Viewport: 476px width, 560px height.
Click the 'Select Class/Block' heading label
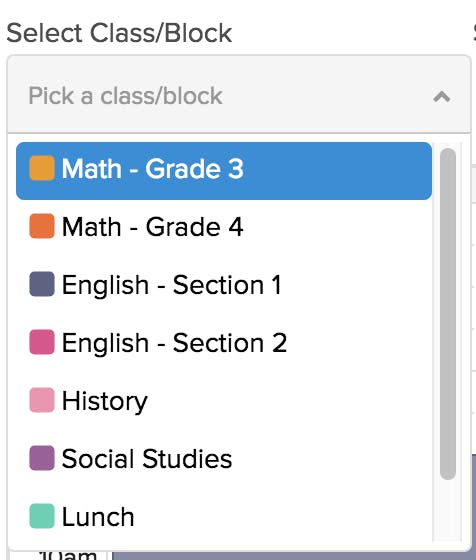[x=119, y=33]
